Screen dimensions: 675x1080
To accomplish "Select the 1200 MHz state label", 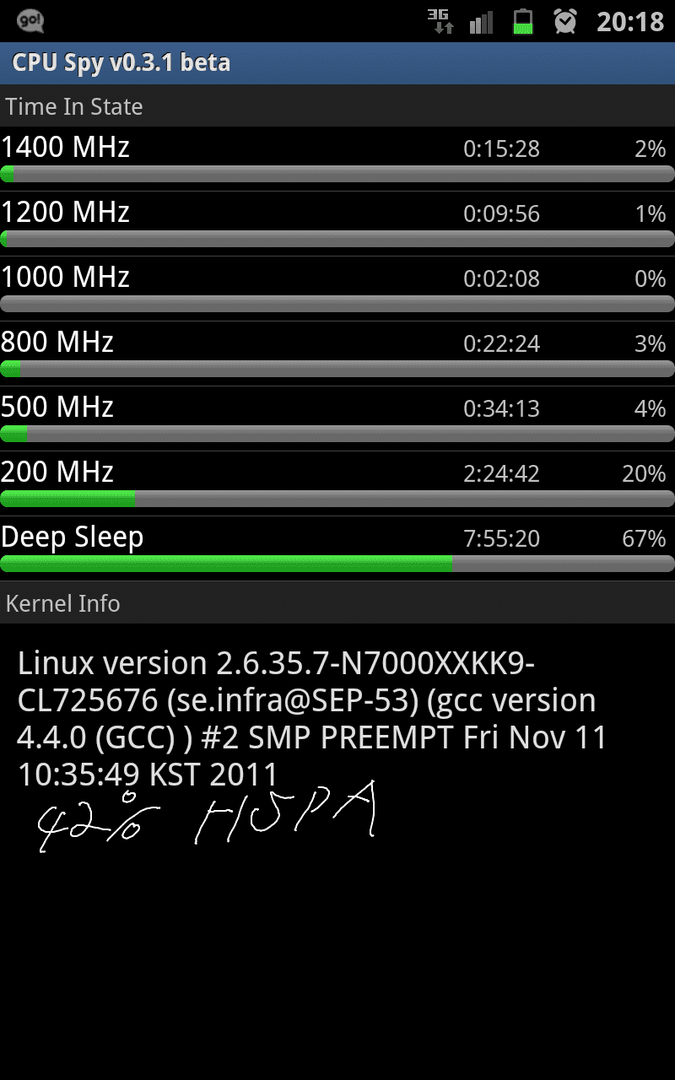I will (x=65, y=212).
